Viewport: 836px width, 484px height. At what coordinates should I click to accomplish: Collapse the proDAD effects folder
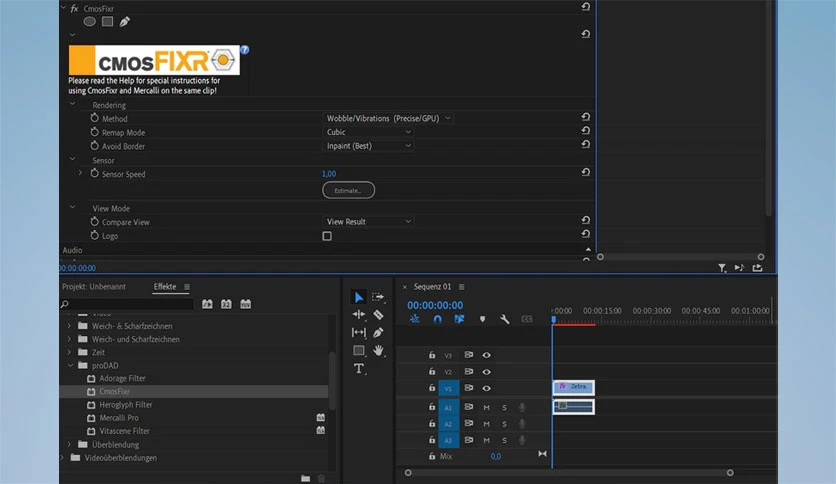[x=70, y=366]
